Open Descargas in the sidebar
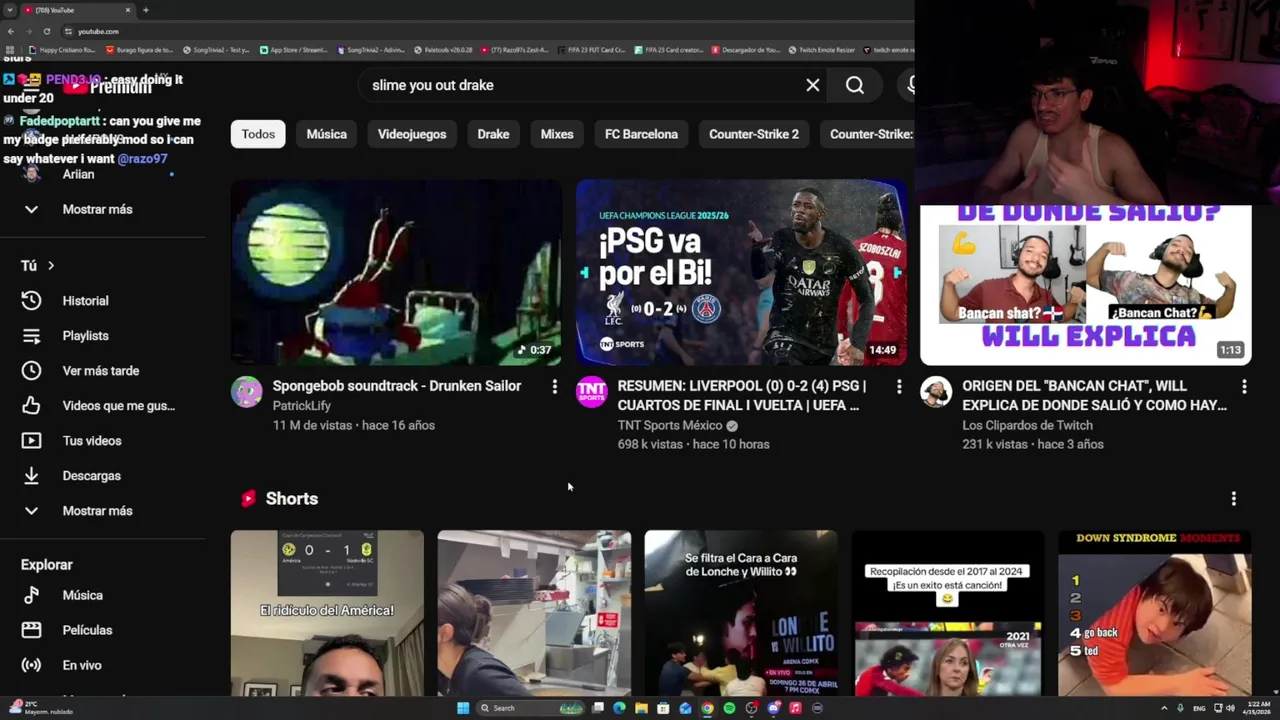Viewport: 1280px width, 720px height. pos(91,475)
